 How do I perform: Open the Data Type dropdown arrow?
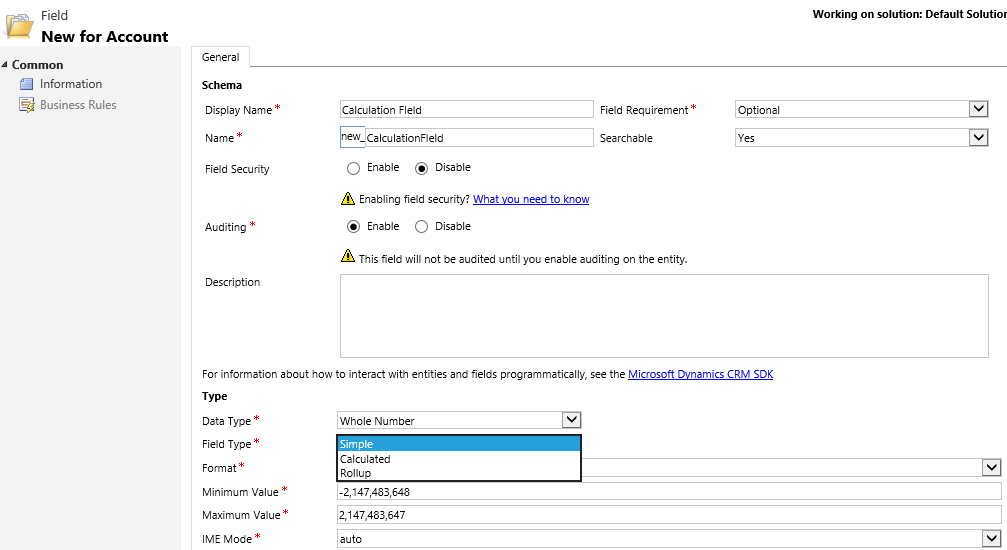571,420
